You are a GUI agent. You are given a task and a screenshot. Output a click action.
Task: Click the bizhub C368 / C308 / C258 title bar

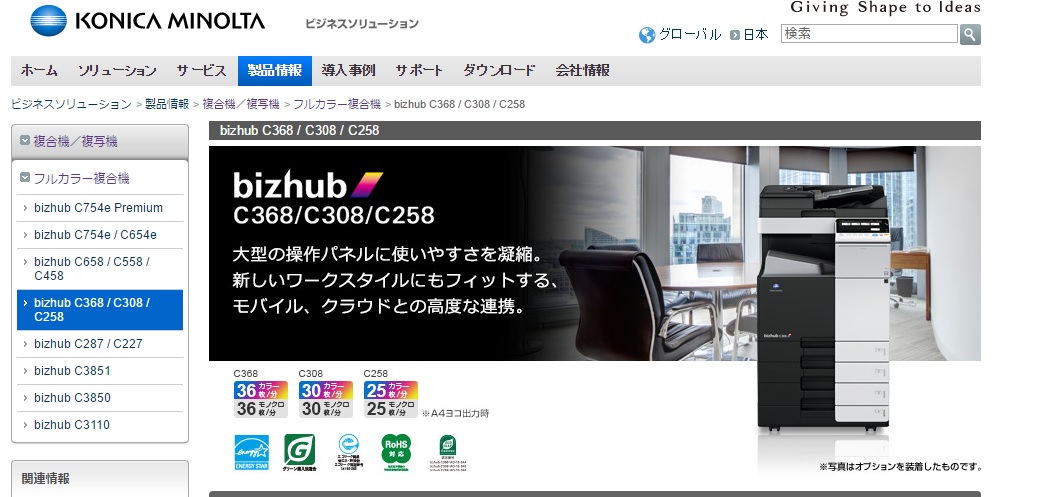pyautogui.click(x=595, y=130)
